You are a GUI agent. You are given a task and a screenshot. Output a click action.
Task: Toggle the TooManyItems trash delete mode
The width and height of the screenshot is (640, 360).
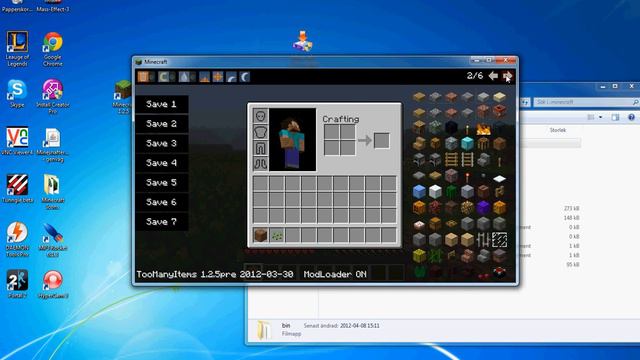click(143, 76)
